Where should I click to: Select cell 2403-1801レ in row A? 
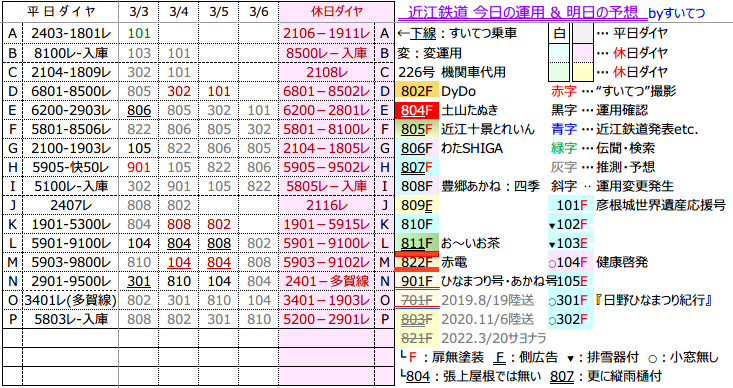click(x=71, y=33)
